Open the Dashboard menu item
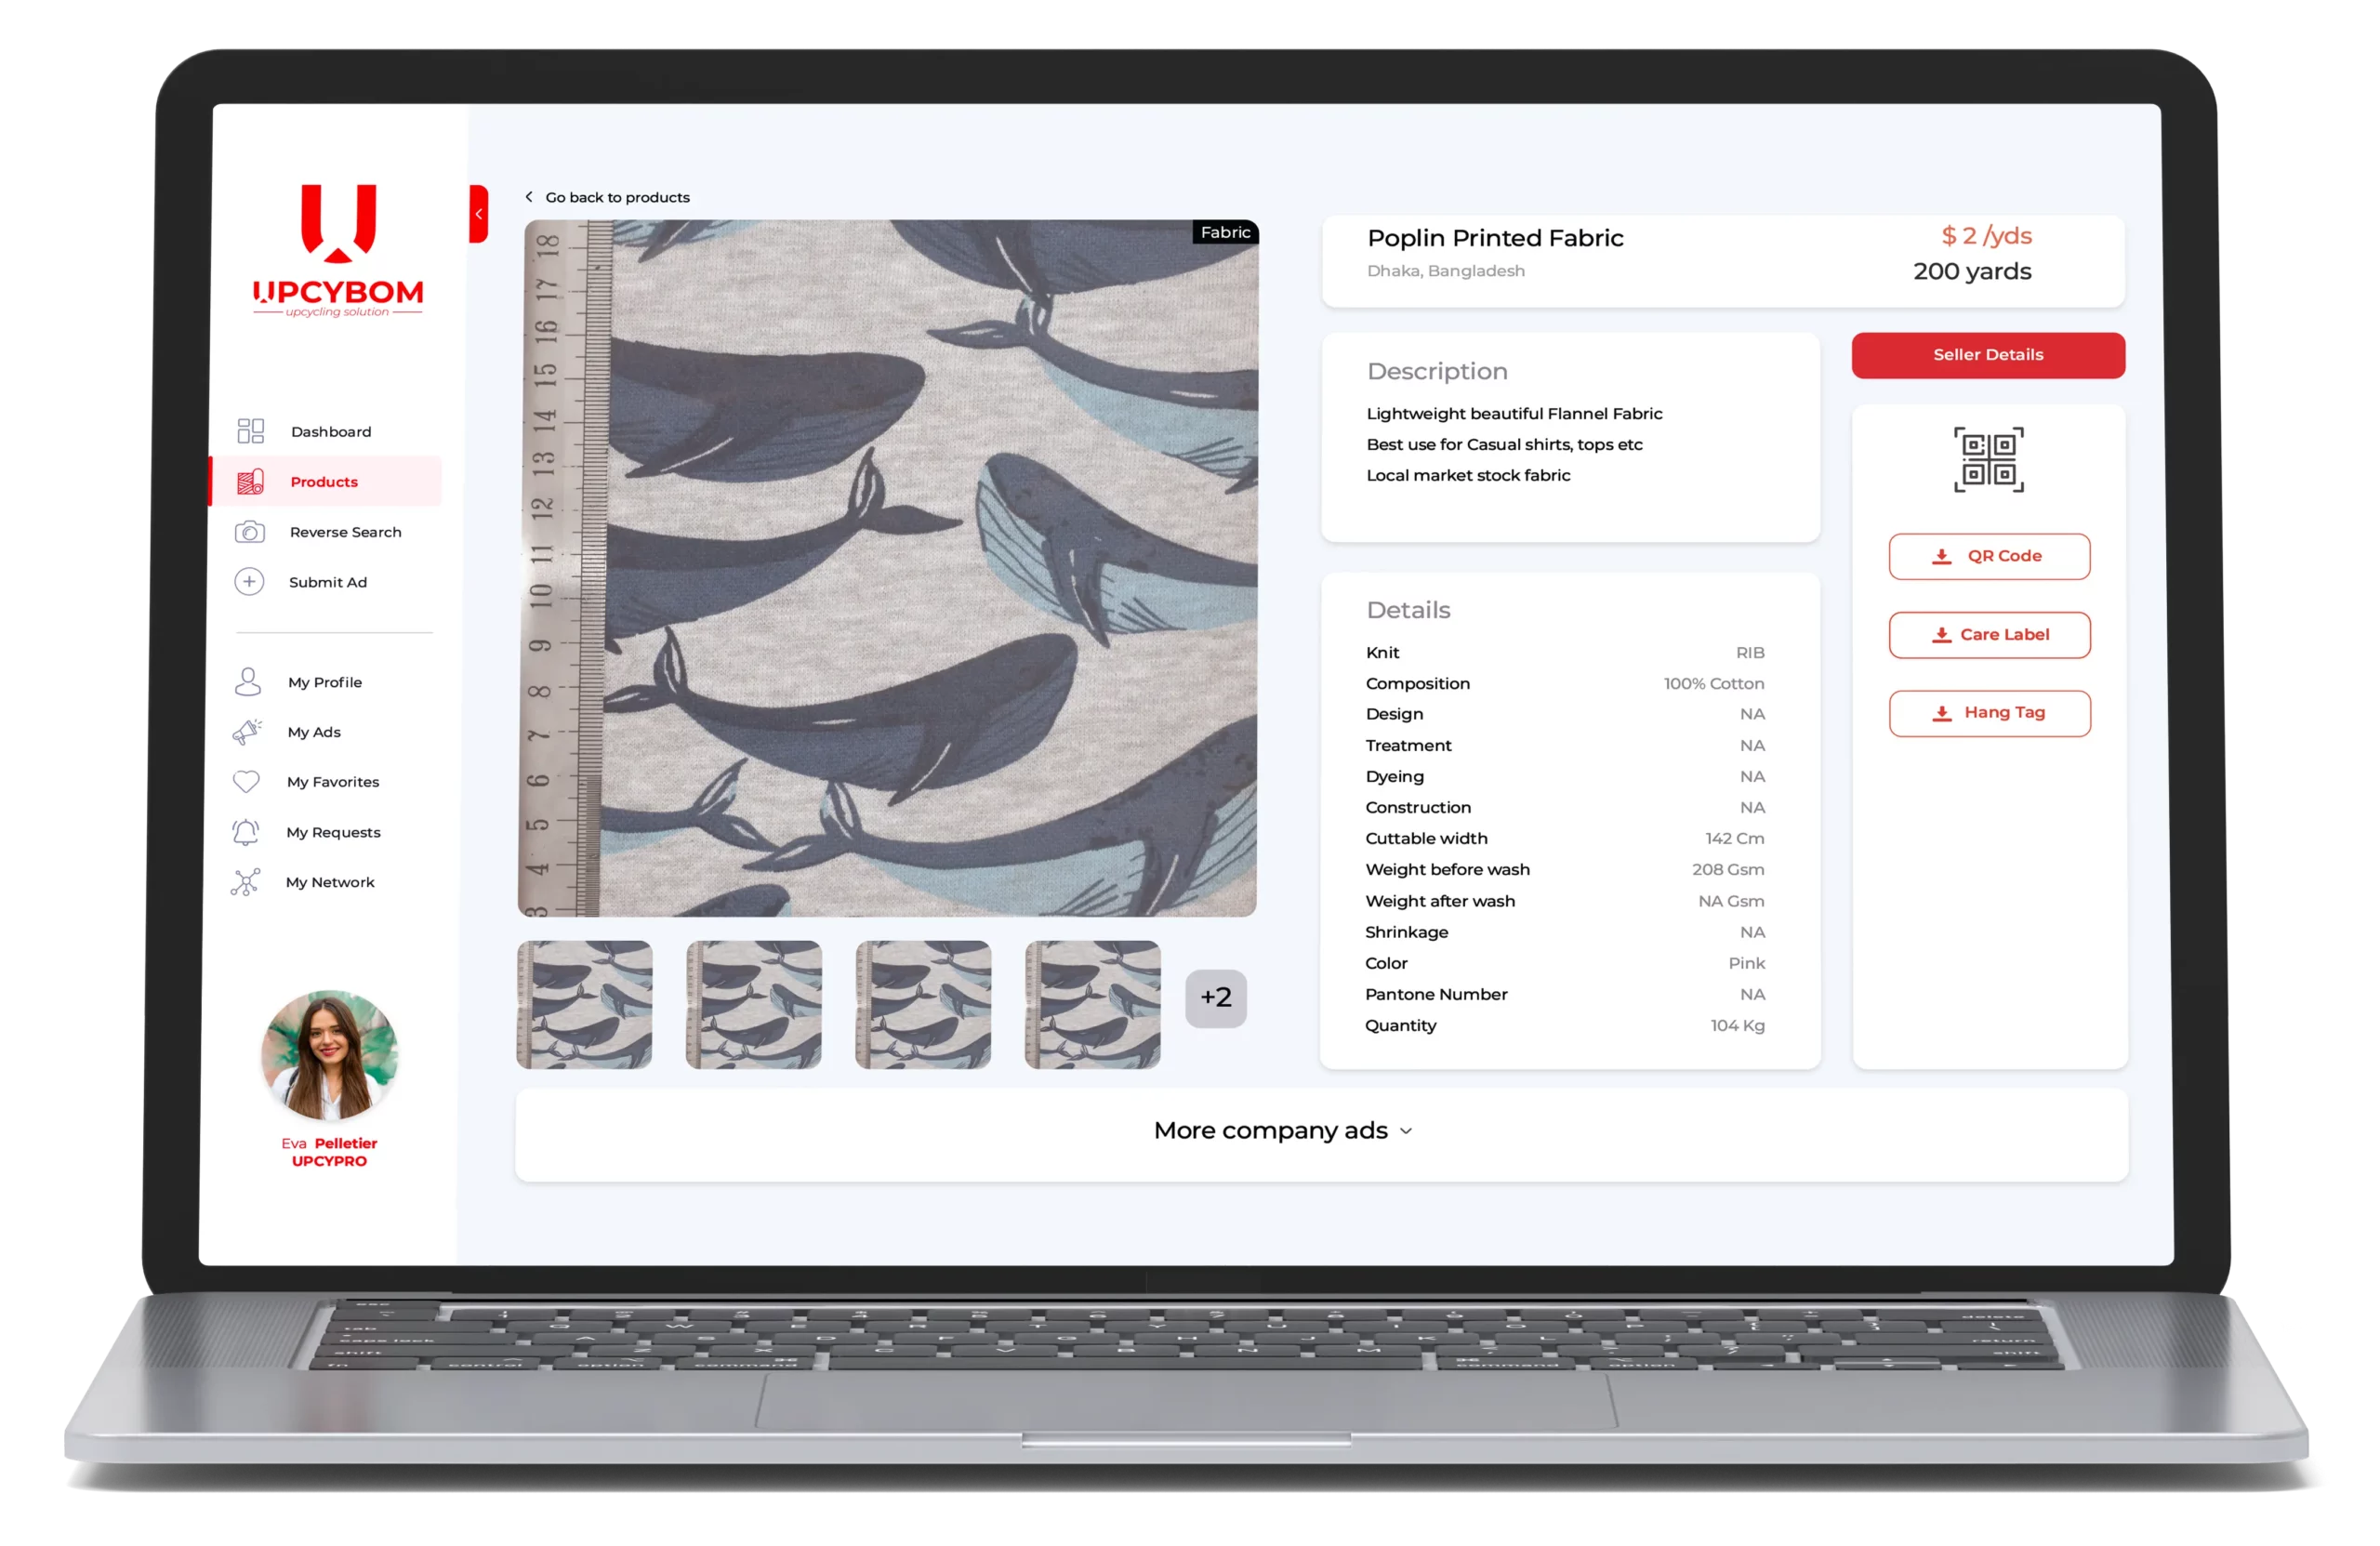Screen dimensions: 2380x1546 pyautogui.click(x=331, y=432)
